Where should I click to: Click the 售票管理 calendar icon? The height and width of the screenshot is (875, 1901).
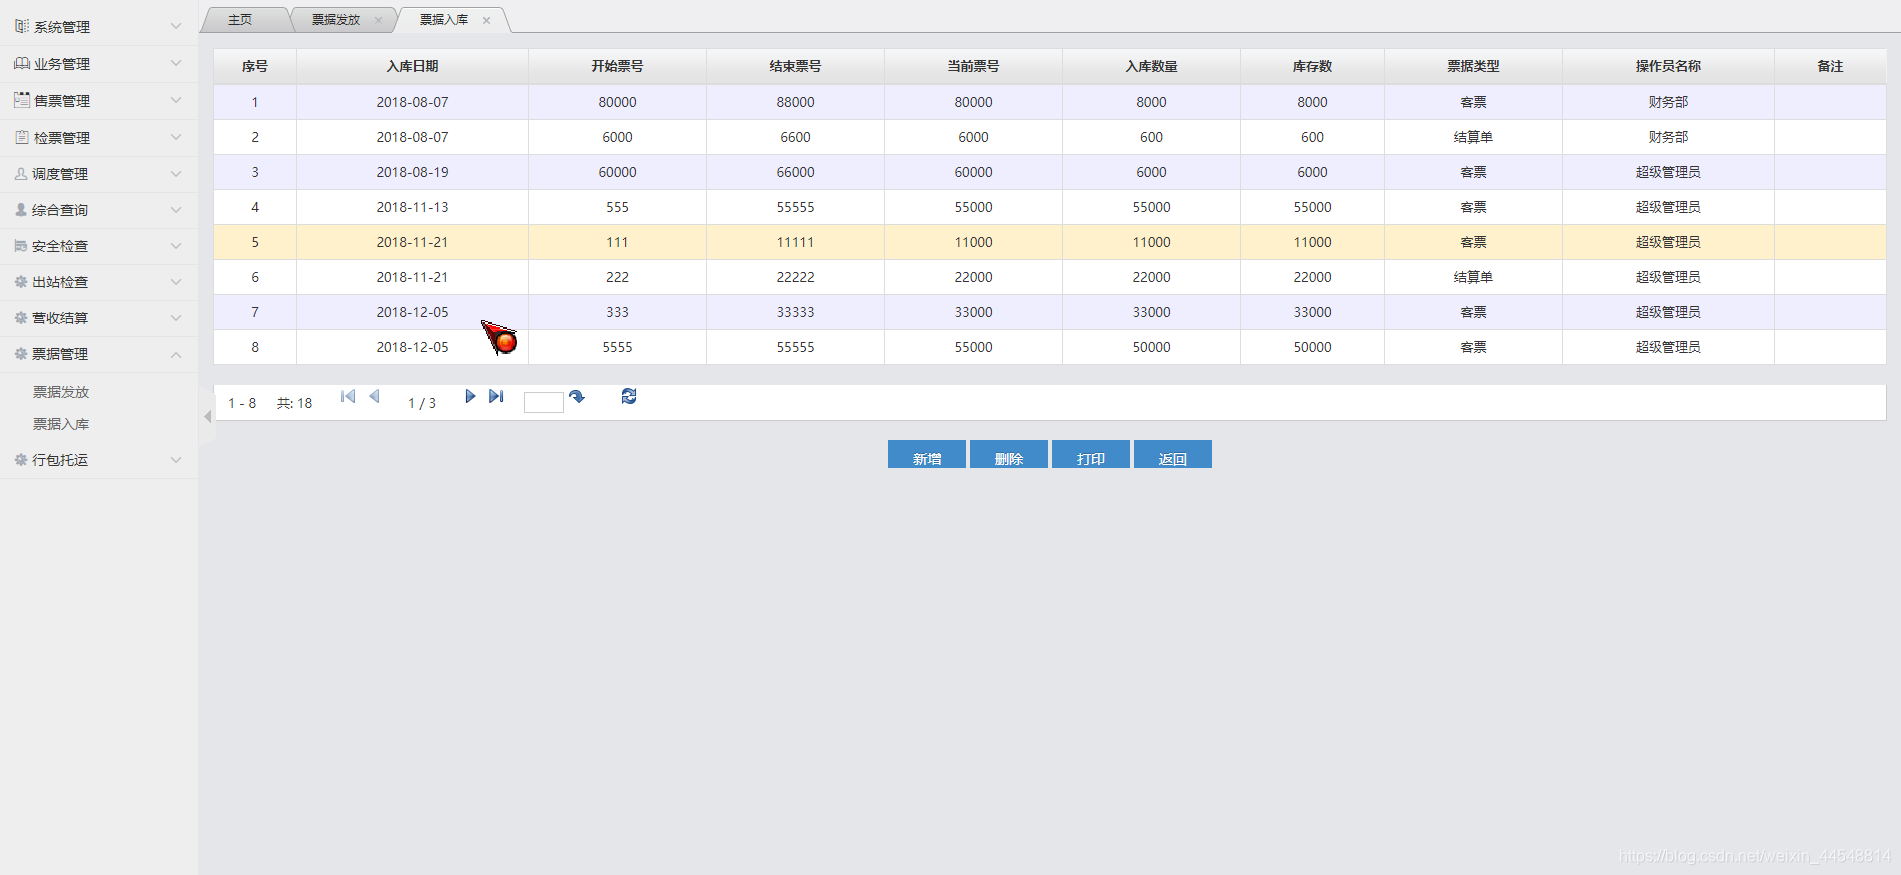22,100
